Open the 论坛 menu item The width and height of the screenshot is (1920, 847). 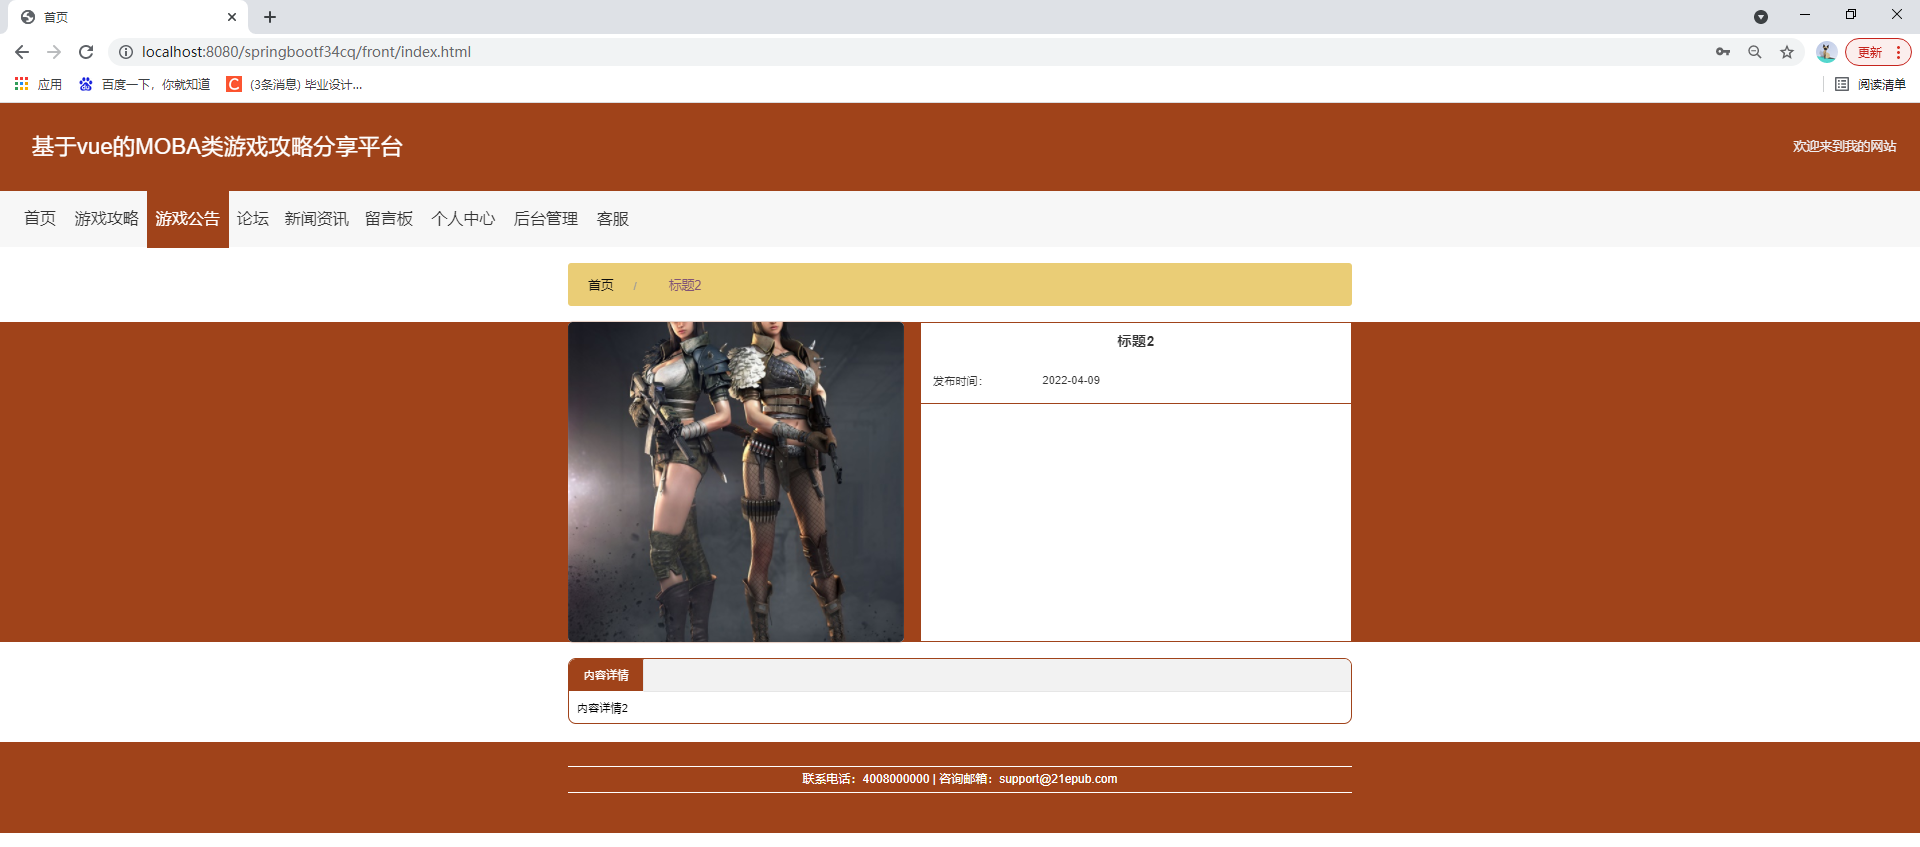(x=253, y=219)
